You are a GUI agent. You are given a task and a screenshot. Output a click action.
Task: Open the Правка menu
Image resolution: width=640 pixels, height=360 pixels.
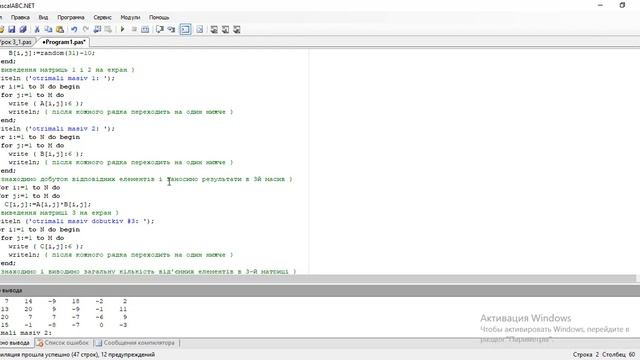20,17
